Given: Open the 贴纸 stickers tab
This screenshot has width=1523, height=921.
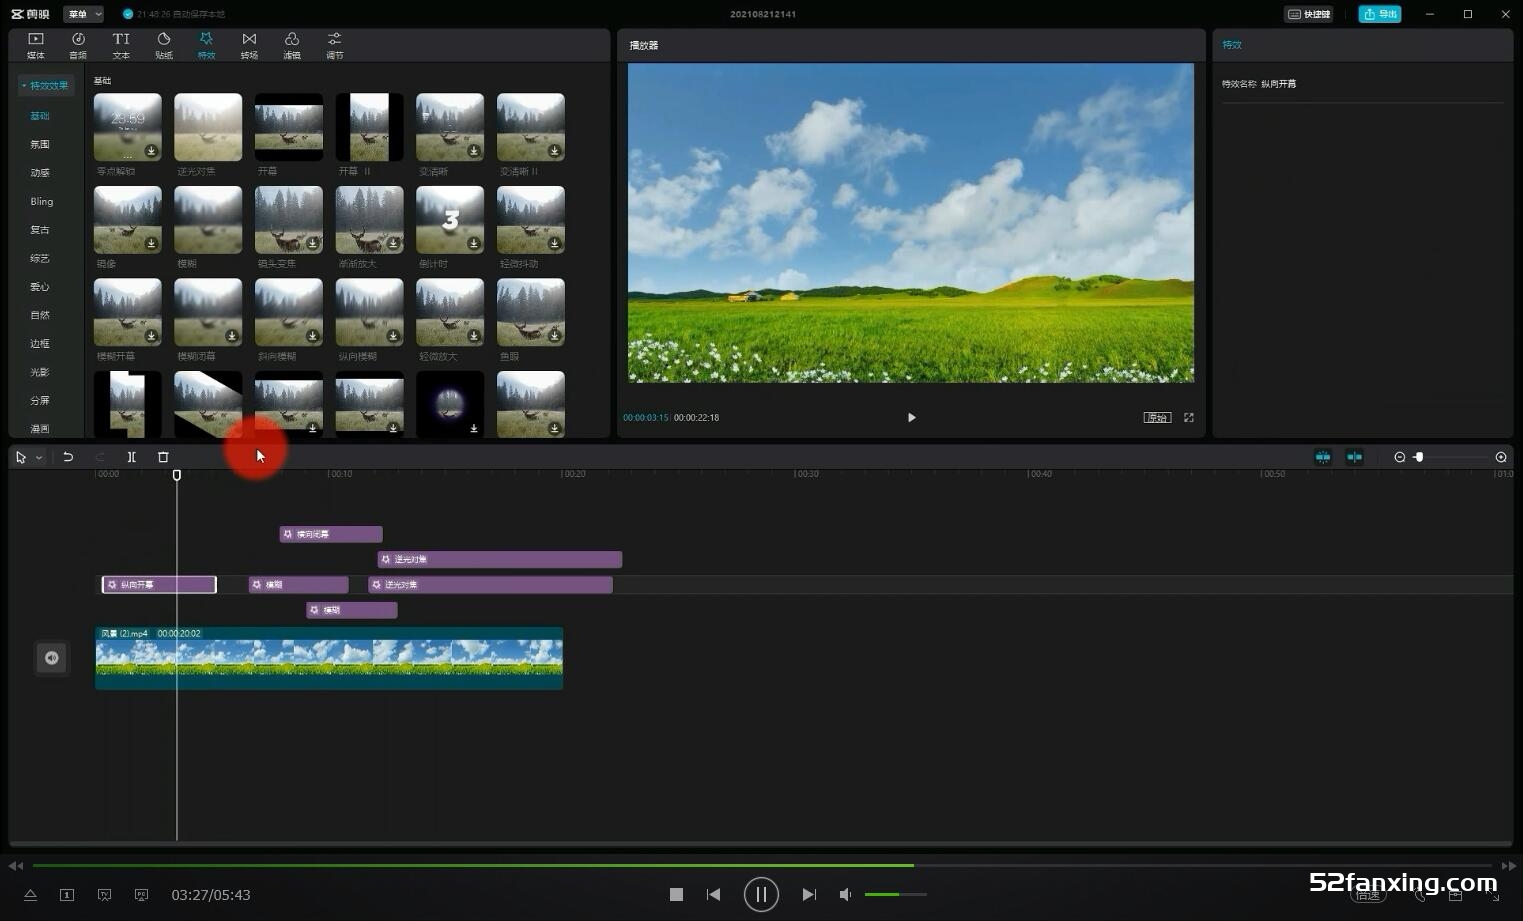Looking at the screenshot, I should [164, 45].
